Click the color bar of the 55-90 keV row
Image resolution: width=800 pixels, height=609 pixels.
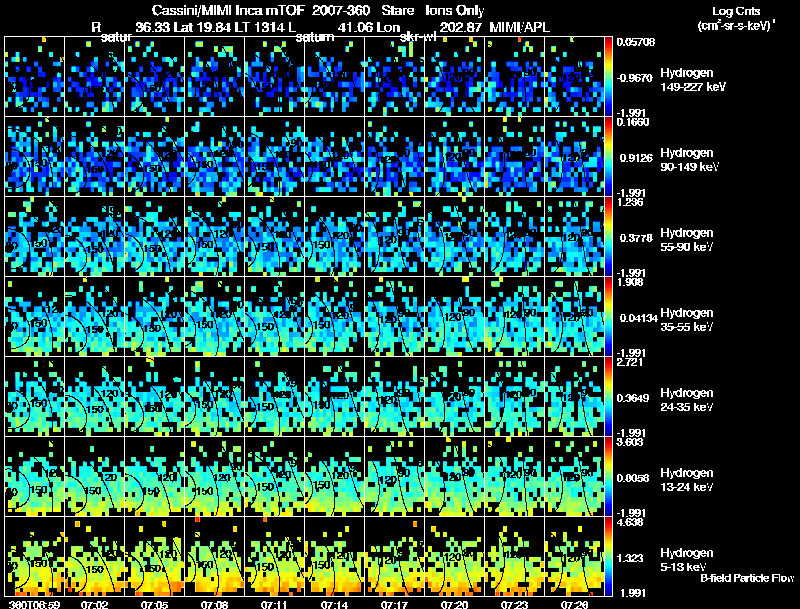point(608,236)
